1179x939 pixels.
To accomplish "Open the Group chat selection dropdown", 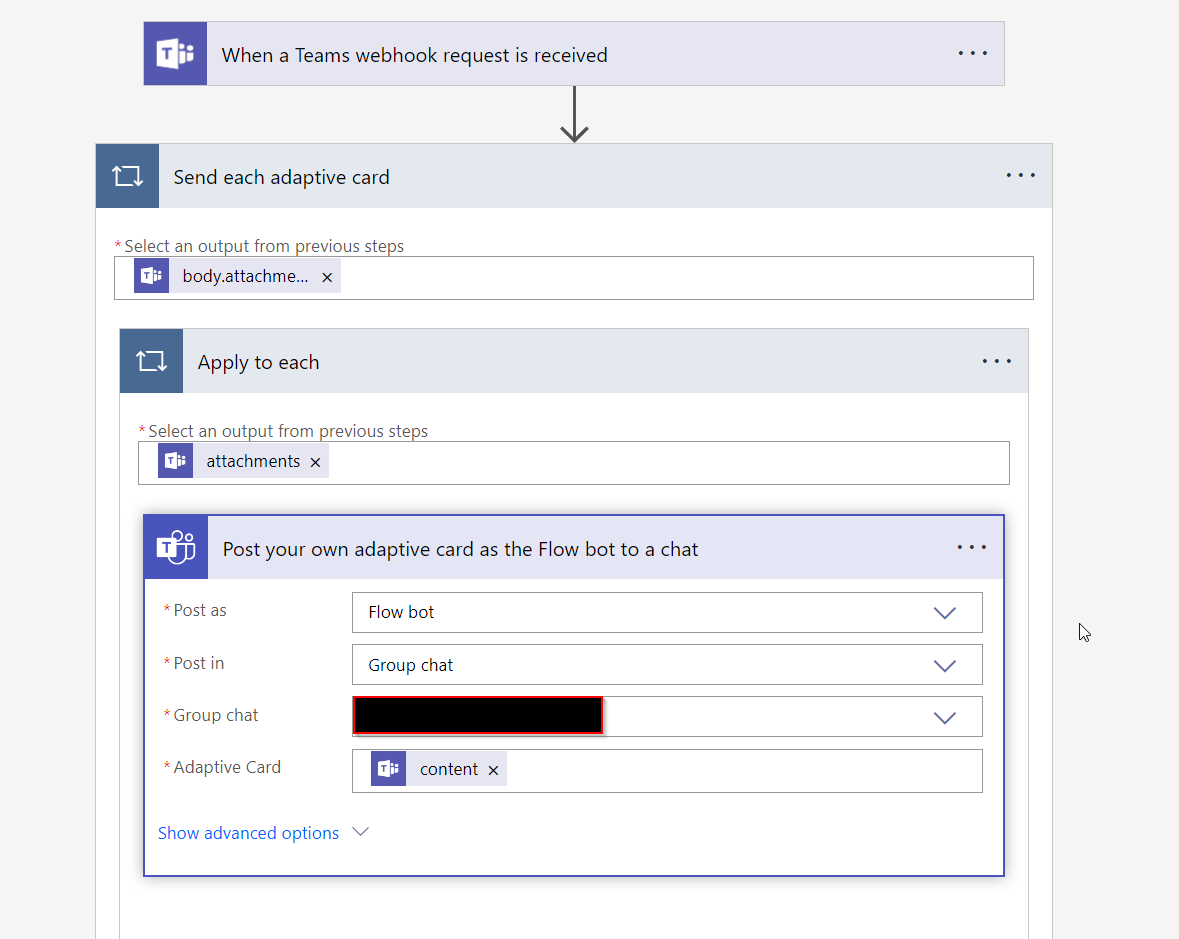I will (944, 717).
